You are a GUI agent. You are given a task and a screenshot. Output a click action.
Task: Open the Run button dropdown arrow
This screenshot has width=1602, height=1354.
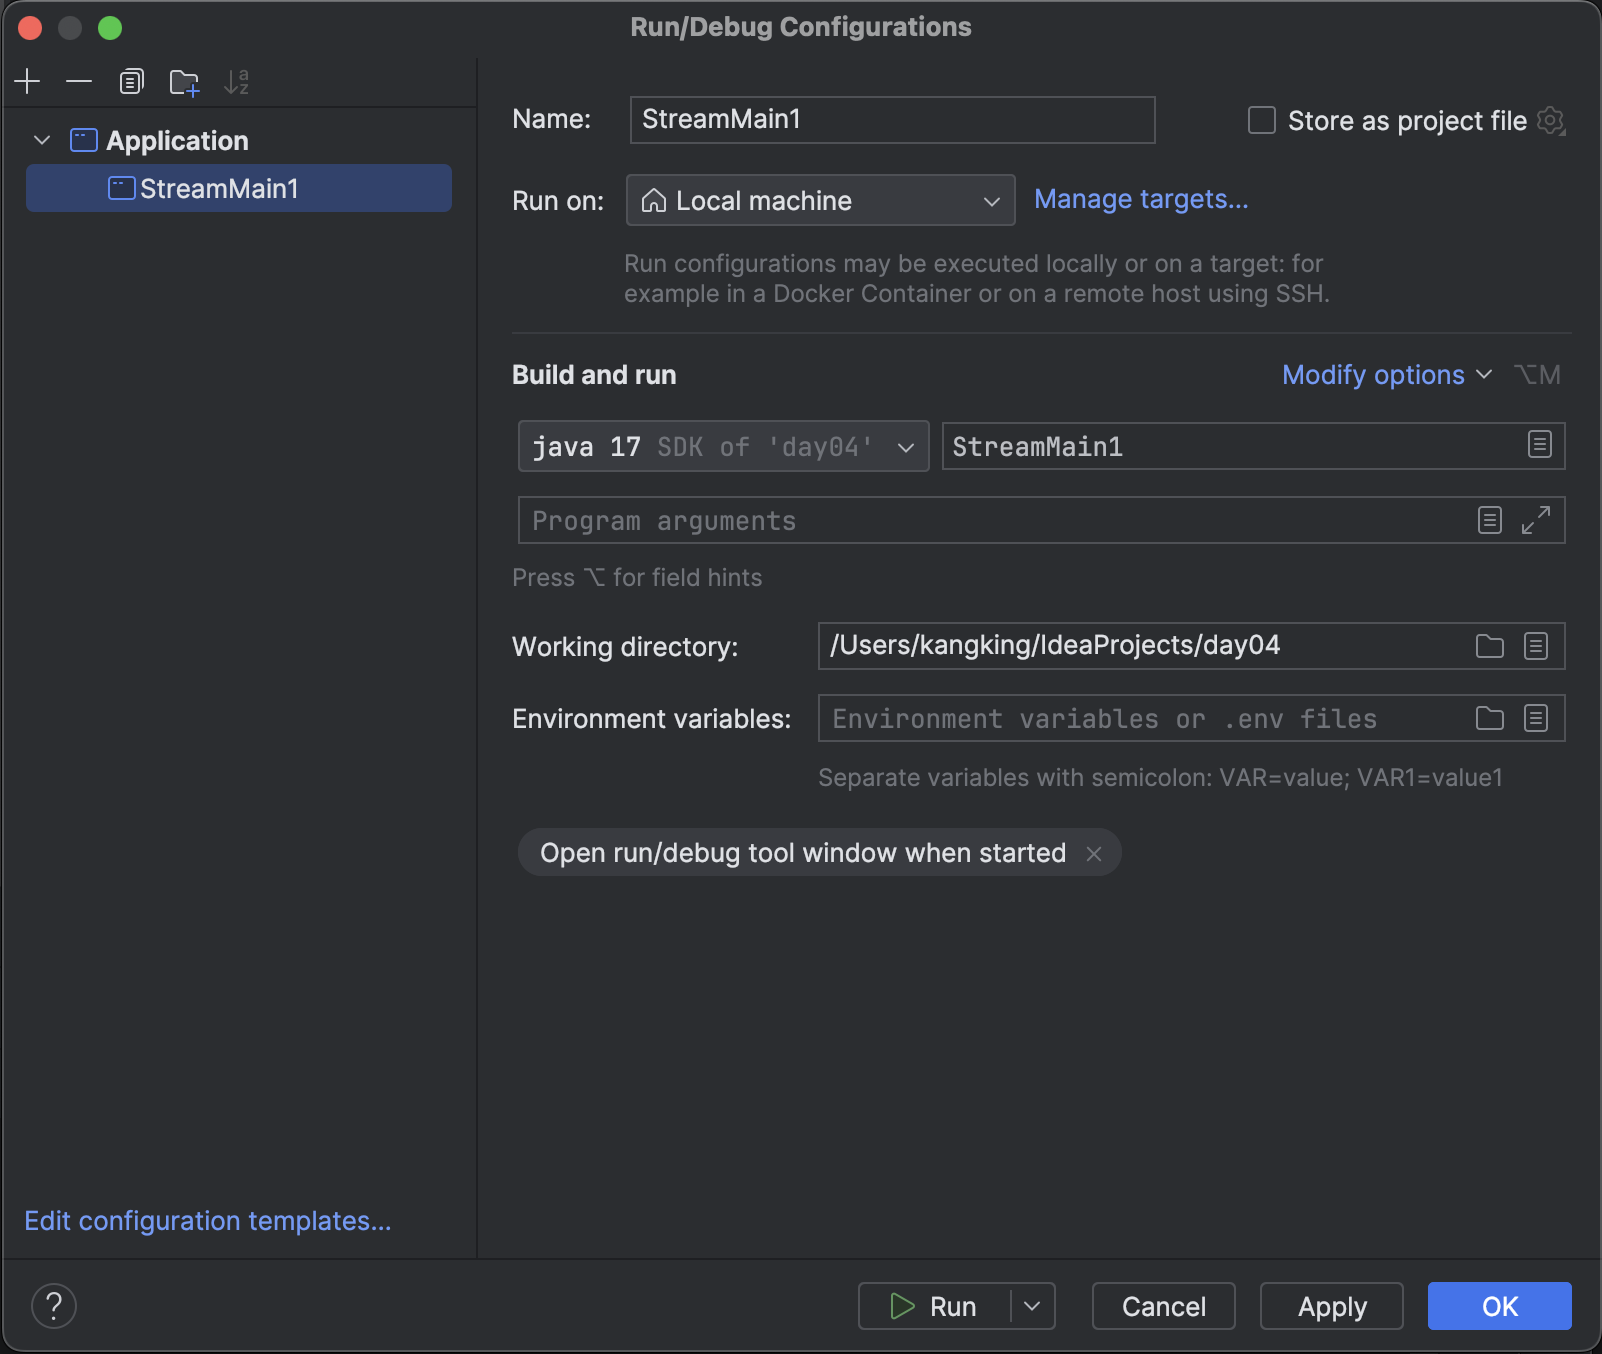pyautogui.click(x=1033, y=1306)
